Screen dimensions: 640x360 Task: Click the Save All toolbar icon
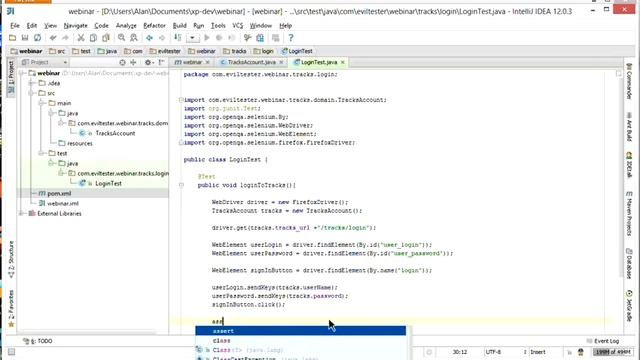25,38
